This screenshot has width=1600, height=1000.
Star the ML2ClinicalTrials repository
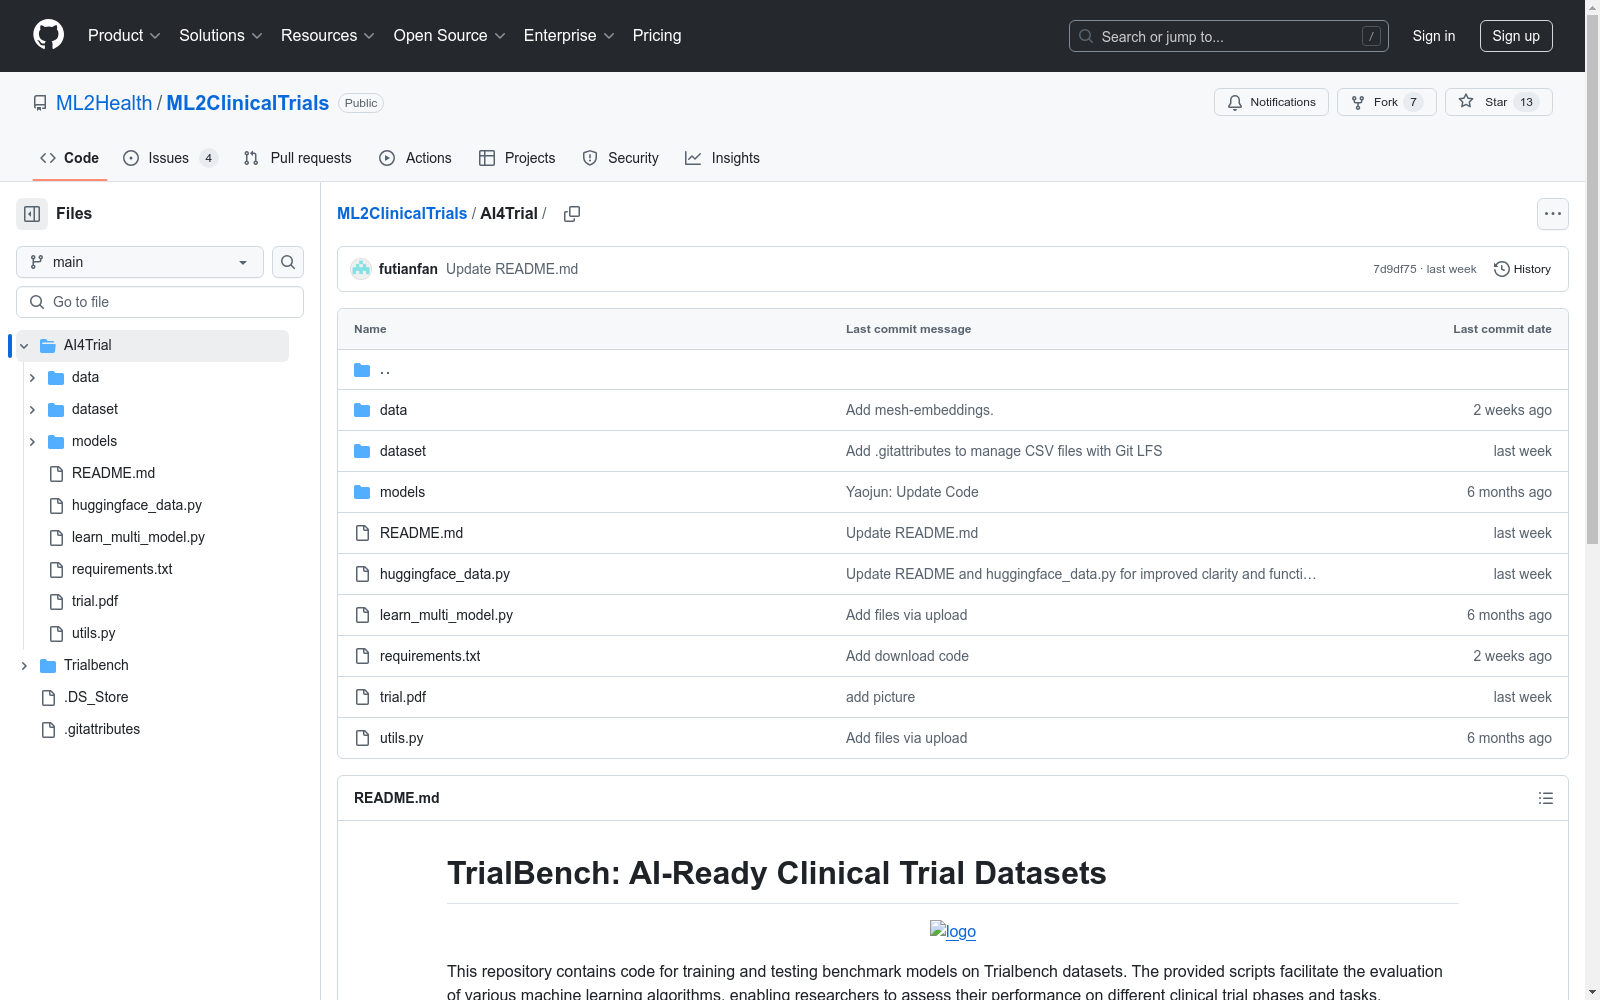point(1498,102)
